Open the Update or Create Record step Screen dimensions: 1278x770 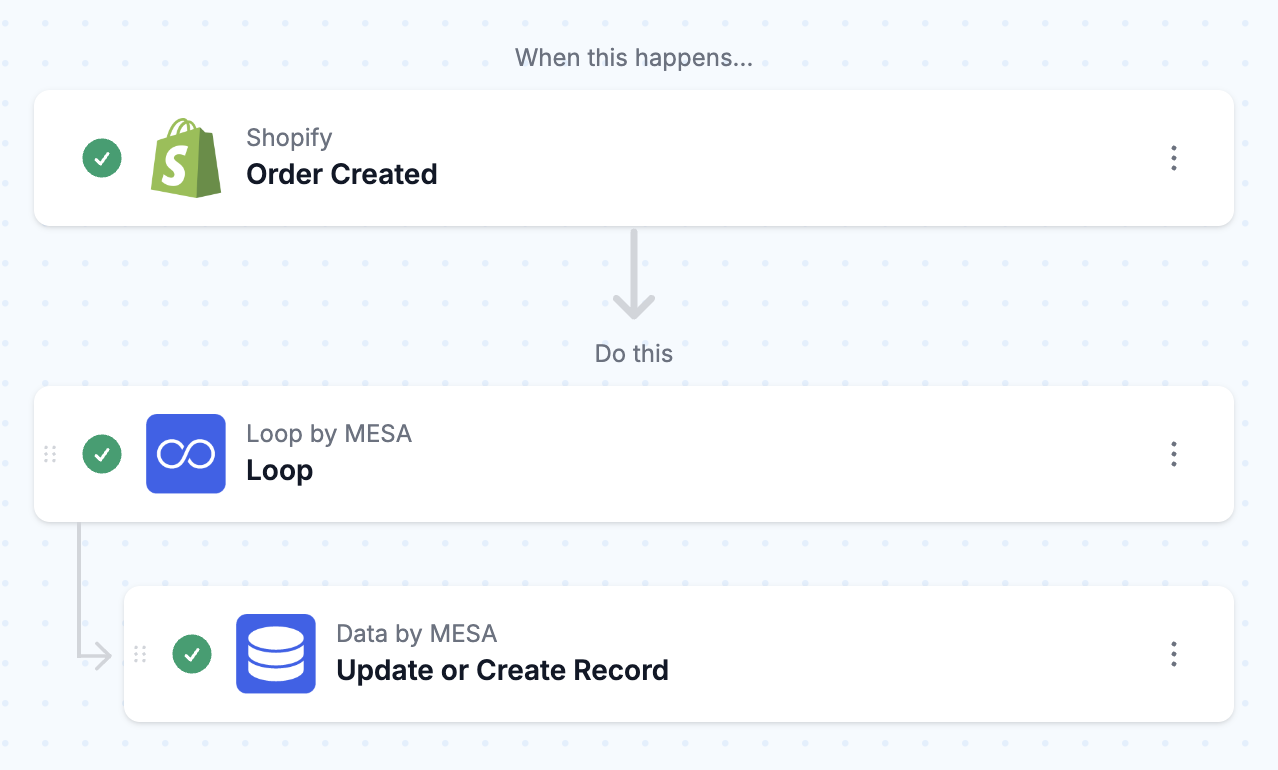[x=502, y=670]
